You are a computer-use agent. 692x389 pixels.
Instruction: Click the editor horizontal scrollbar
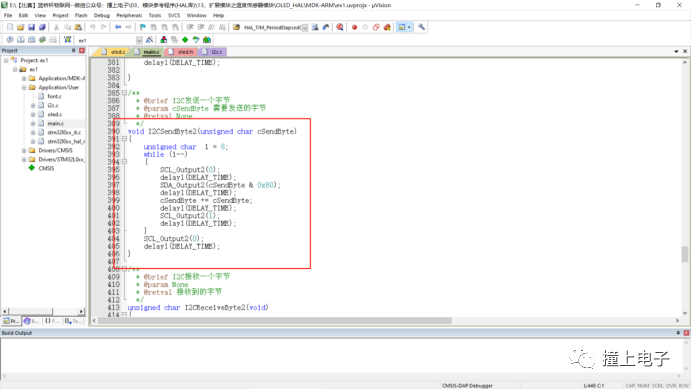tap(275, 321)
